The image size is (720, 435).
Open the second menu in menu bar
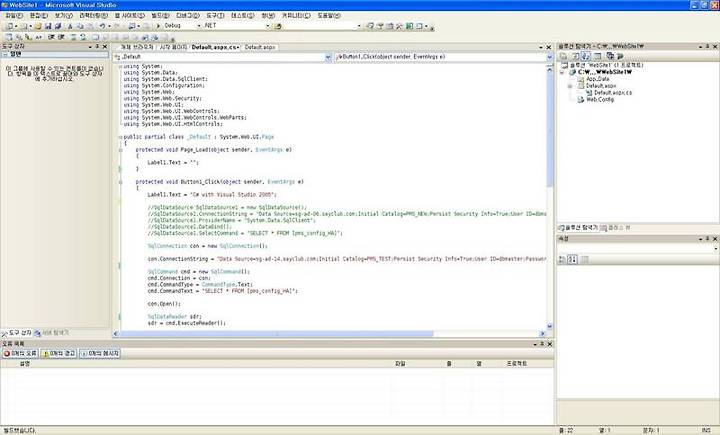coord(39,16)
